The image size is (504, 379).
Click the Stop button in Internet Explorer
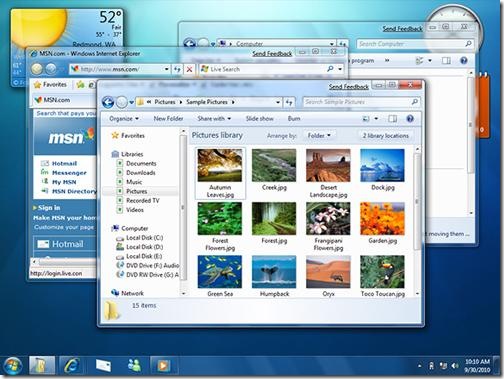tap(189, 69)
